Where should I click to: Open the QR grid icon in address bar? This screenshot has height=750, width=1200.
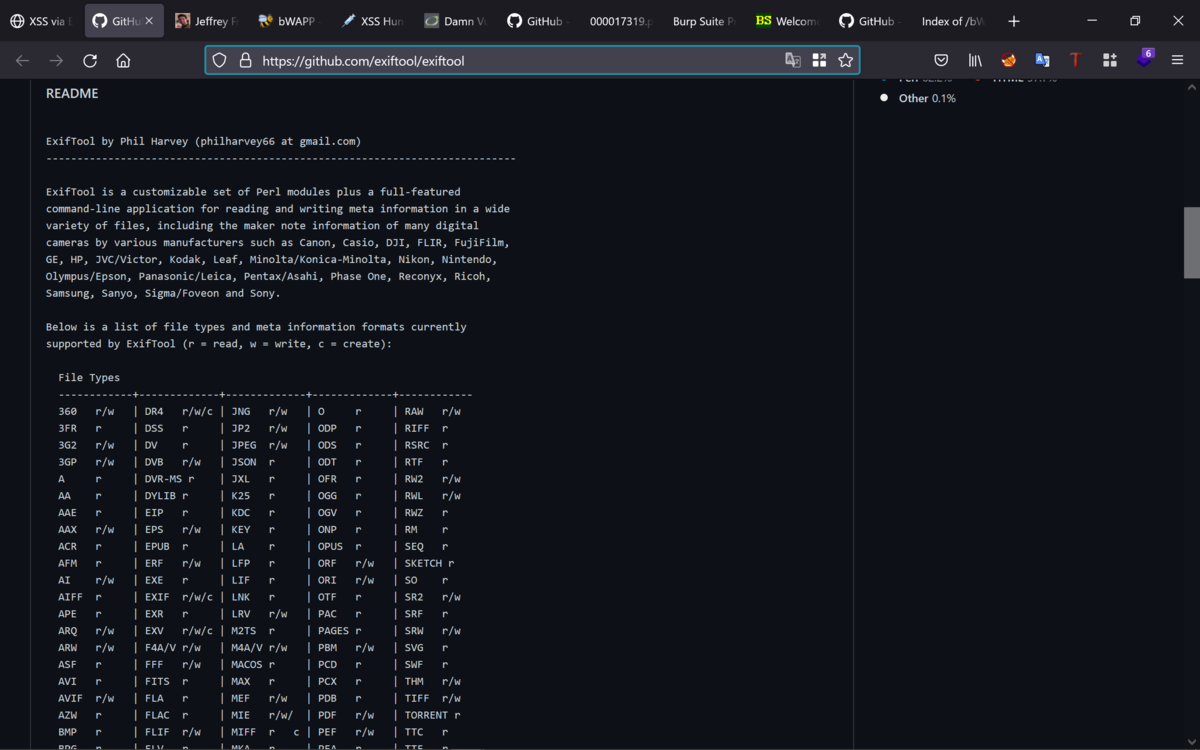[819, 60]
